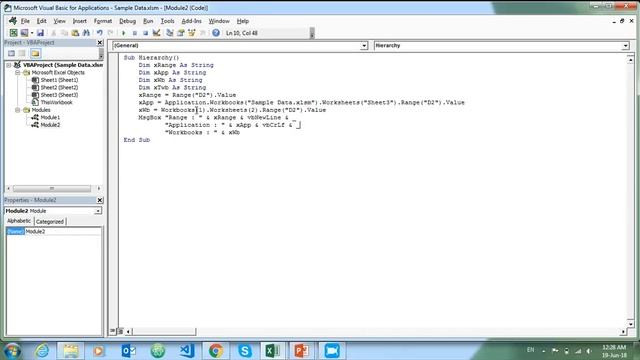The width and height of the screenshot is (640, 360).
Task: Open Excel from the Windows taskbar
Action: pyautogui.click(x=273, y=351)
